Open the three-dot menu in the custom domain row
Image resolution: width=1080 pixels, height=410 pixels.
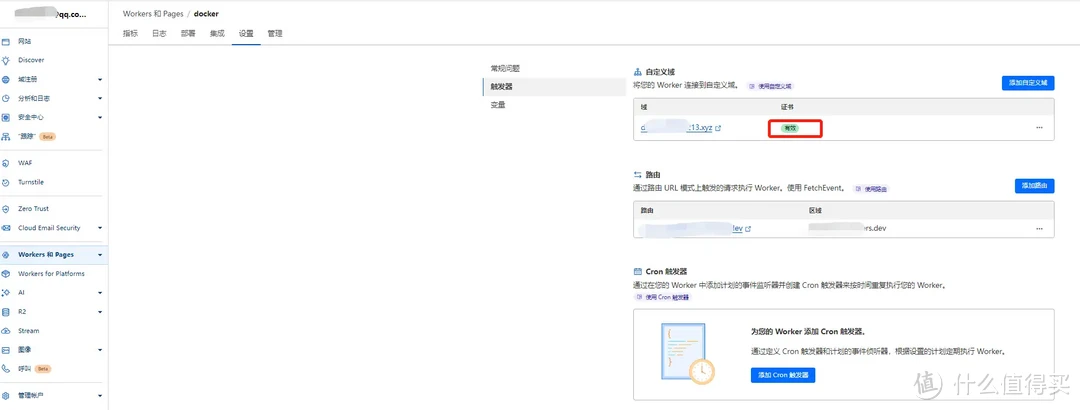pos(1039,127)
